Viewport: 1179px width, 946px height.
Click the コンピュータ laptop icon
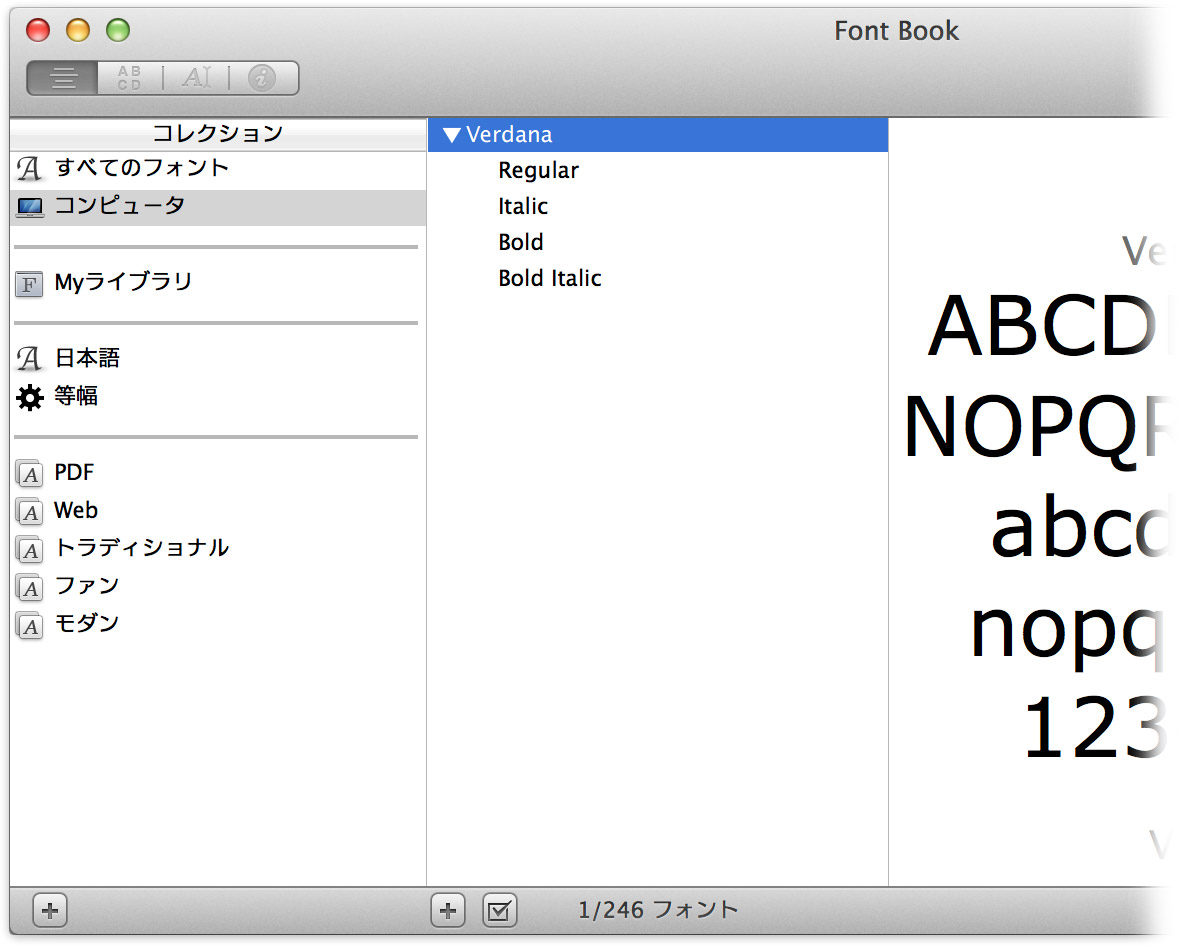coord(30,207)
